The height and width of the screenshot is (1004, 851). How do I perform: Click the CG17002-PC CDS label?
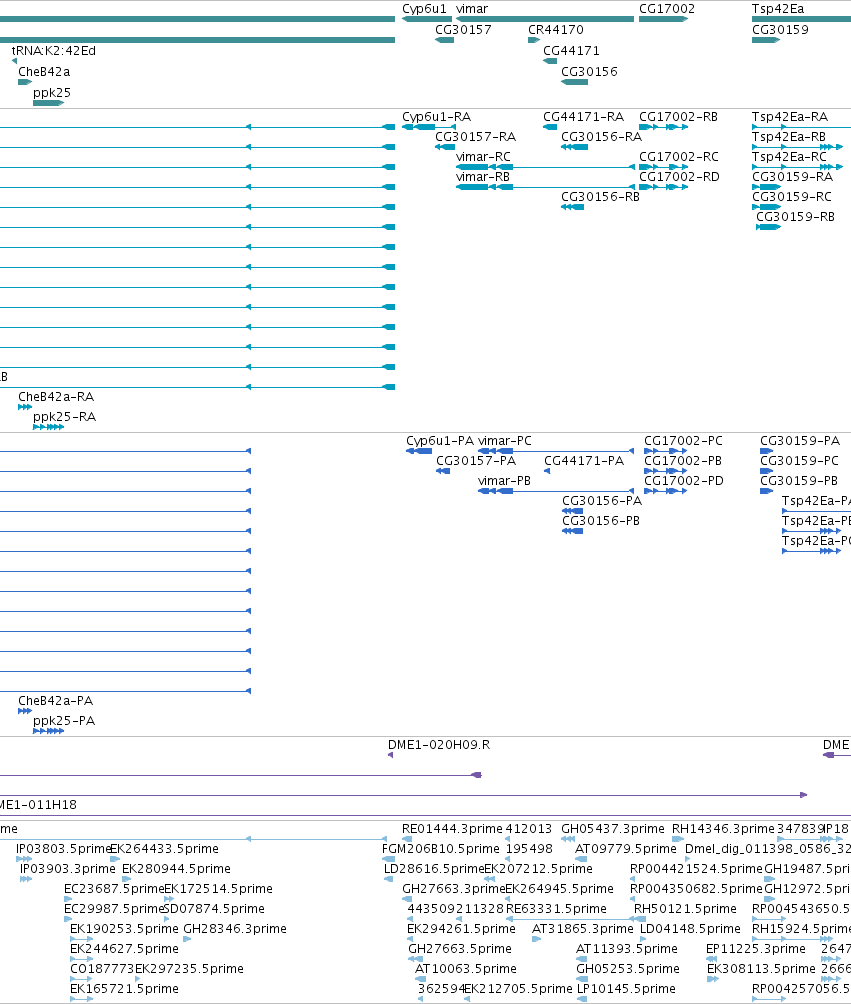pos(683,441)
